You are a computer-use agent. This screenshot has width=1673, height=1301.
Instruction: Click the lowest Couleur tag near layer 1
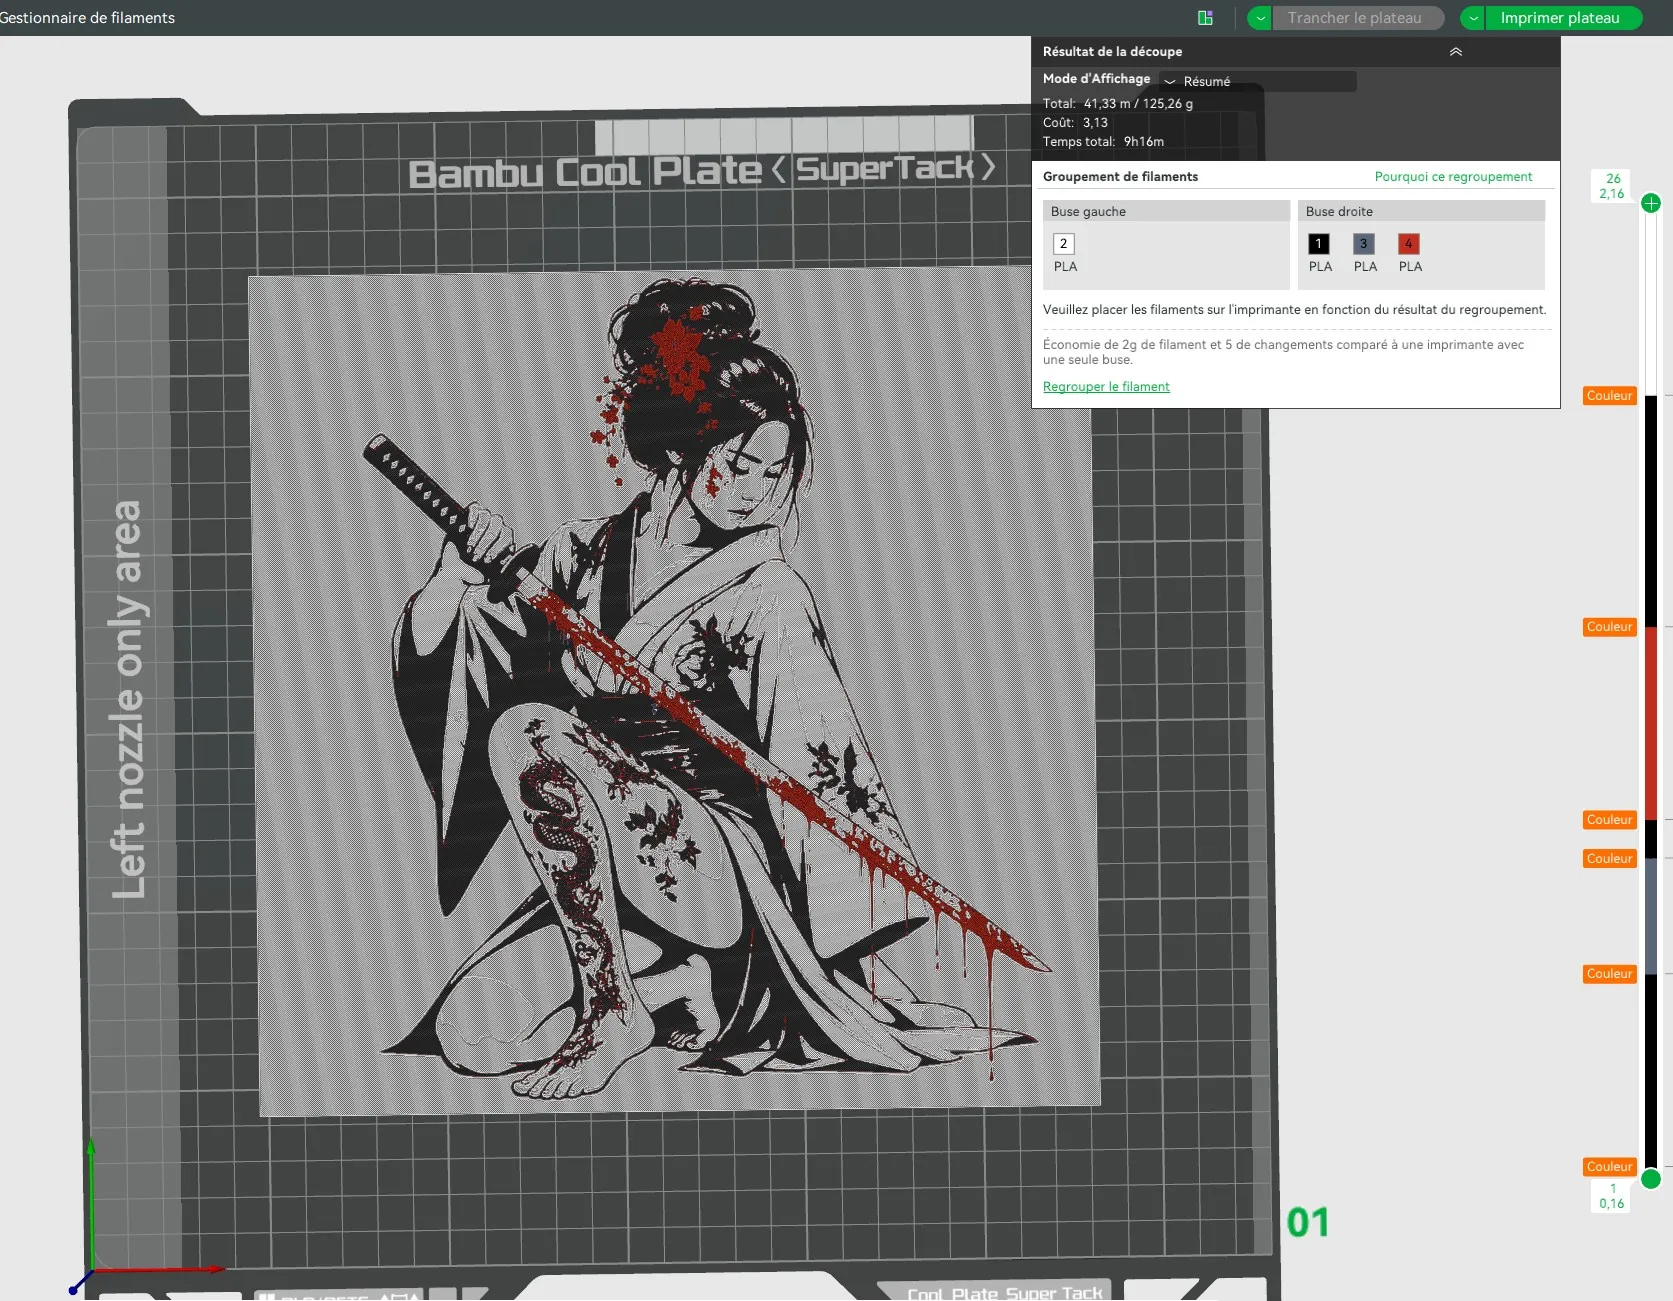click(1609, 1167)
